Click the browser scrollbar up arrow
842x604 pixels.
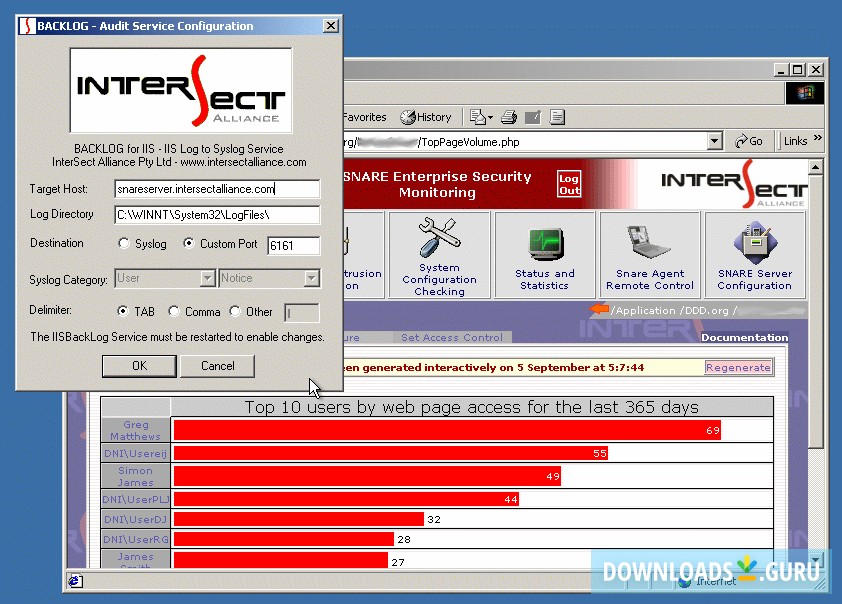coord(815,167)
